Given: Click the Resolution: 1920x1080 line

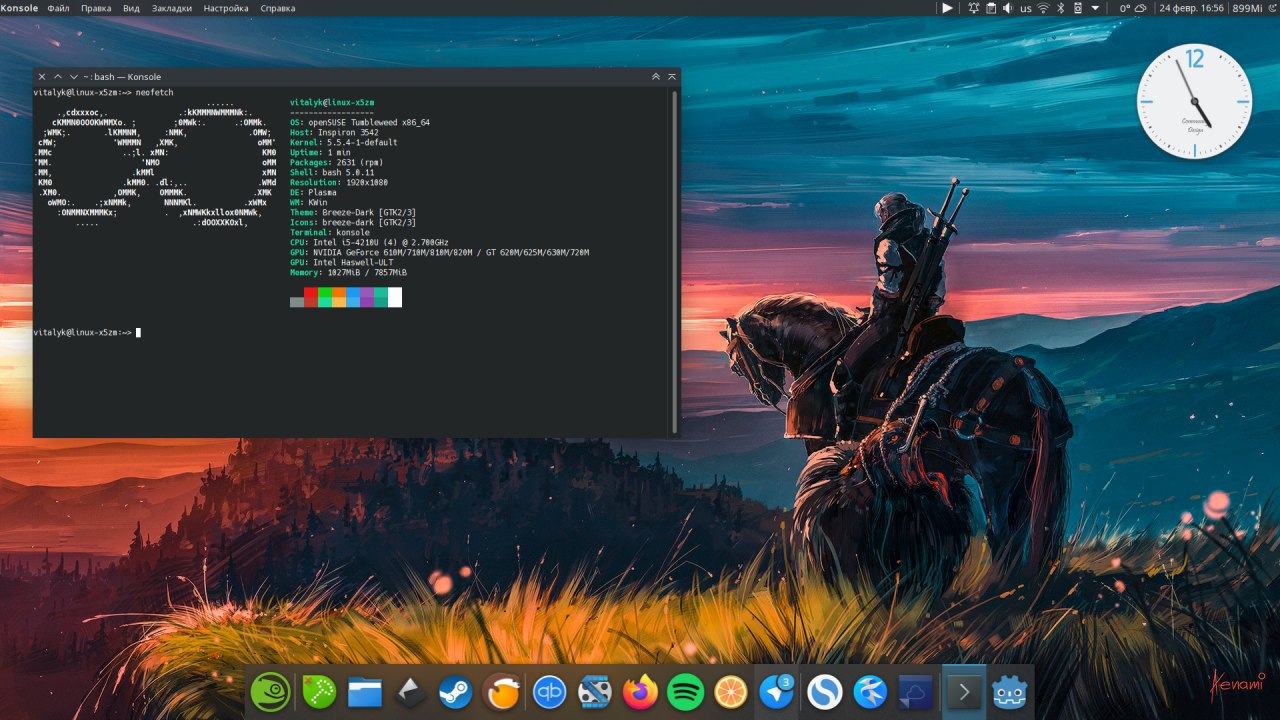Looking at the screenshot, I should [339, 183].
